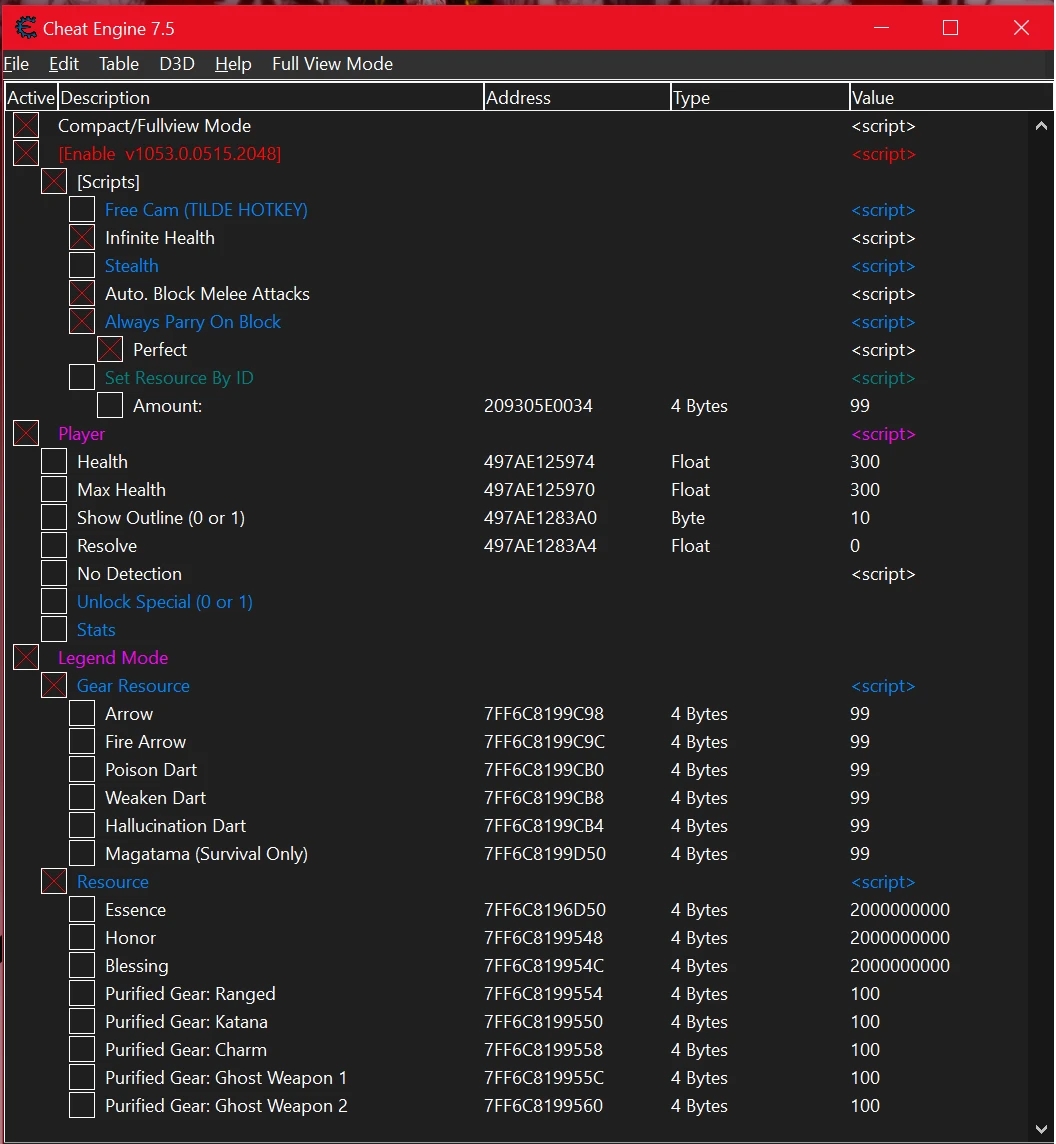Select the Arrow address 7FF6C8199C98
The width and height of the screenshot is (1056, 1144).
pyautogui.click(x=544, y=714)
